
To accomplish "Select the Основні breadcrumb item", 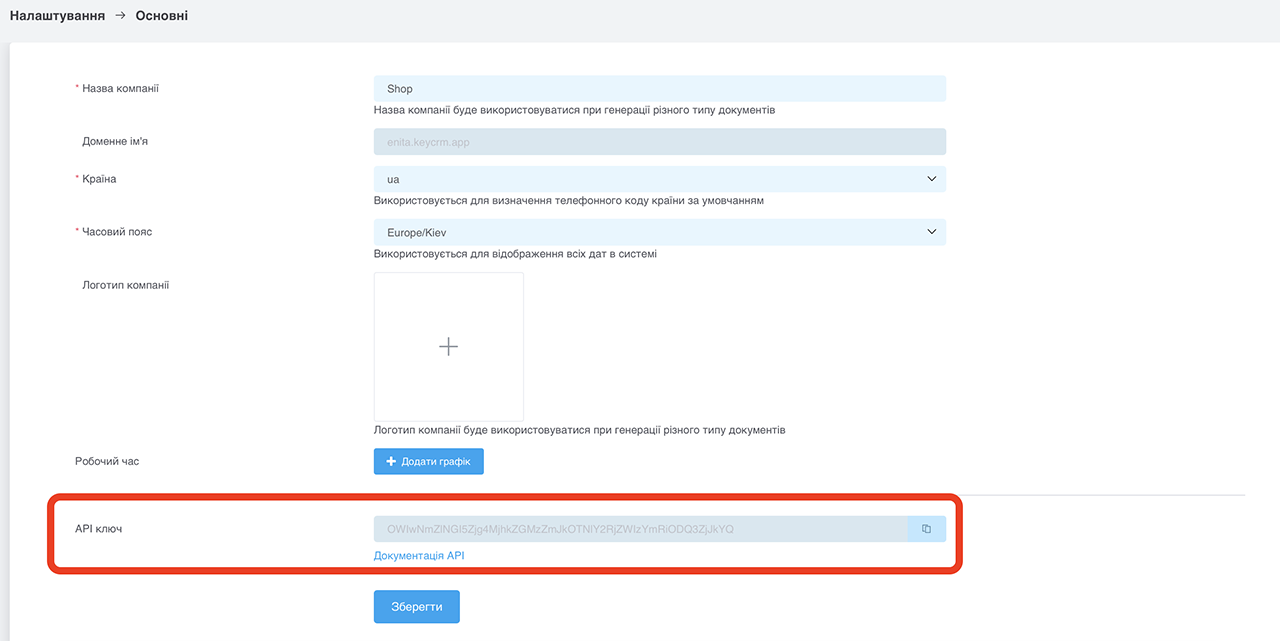I will pyautogui.click(x=162, y=16).
